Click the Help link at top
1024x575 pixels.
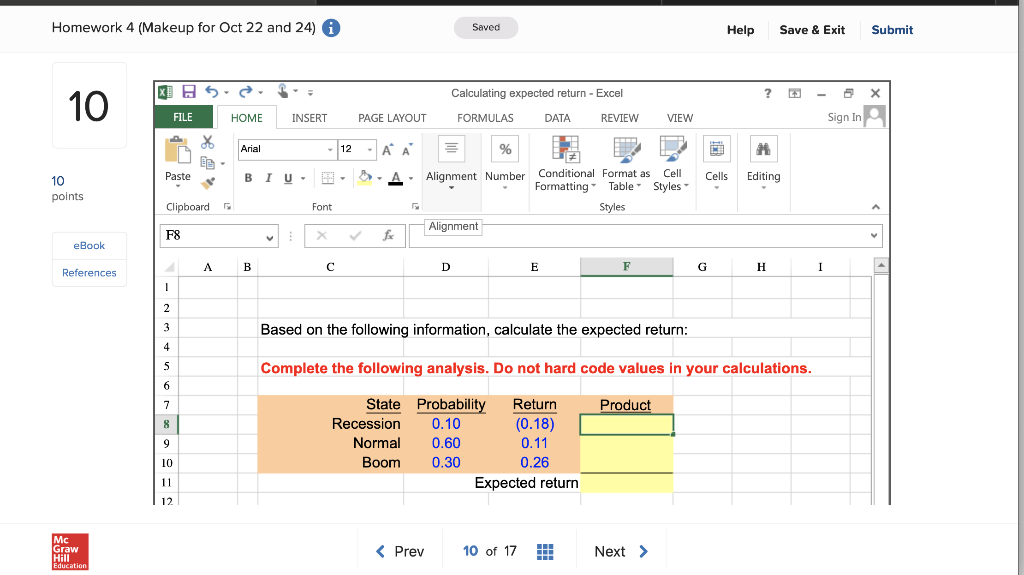click(741, 29)
